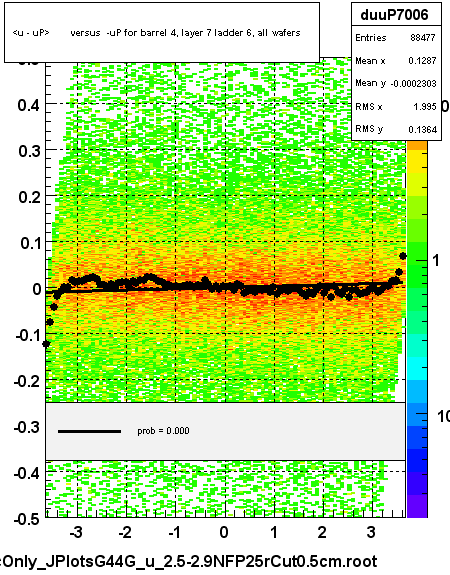Click the orange color band on palette
450x575 pixels.
click(417, 146)
